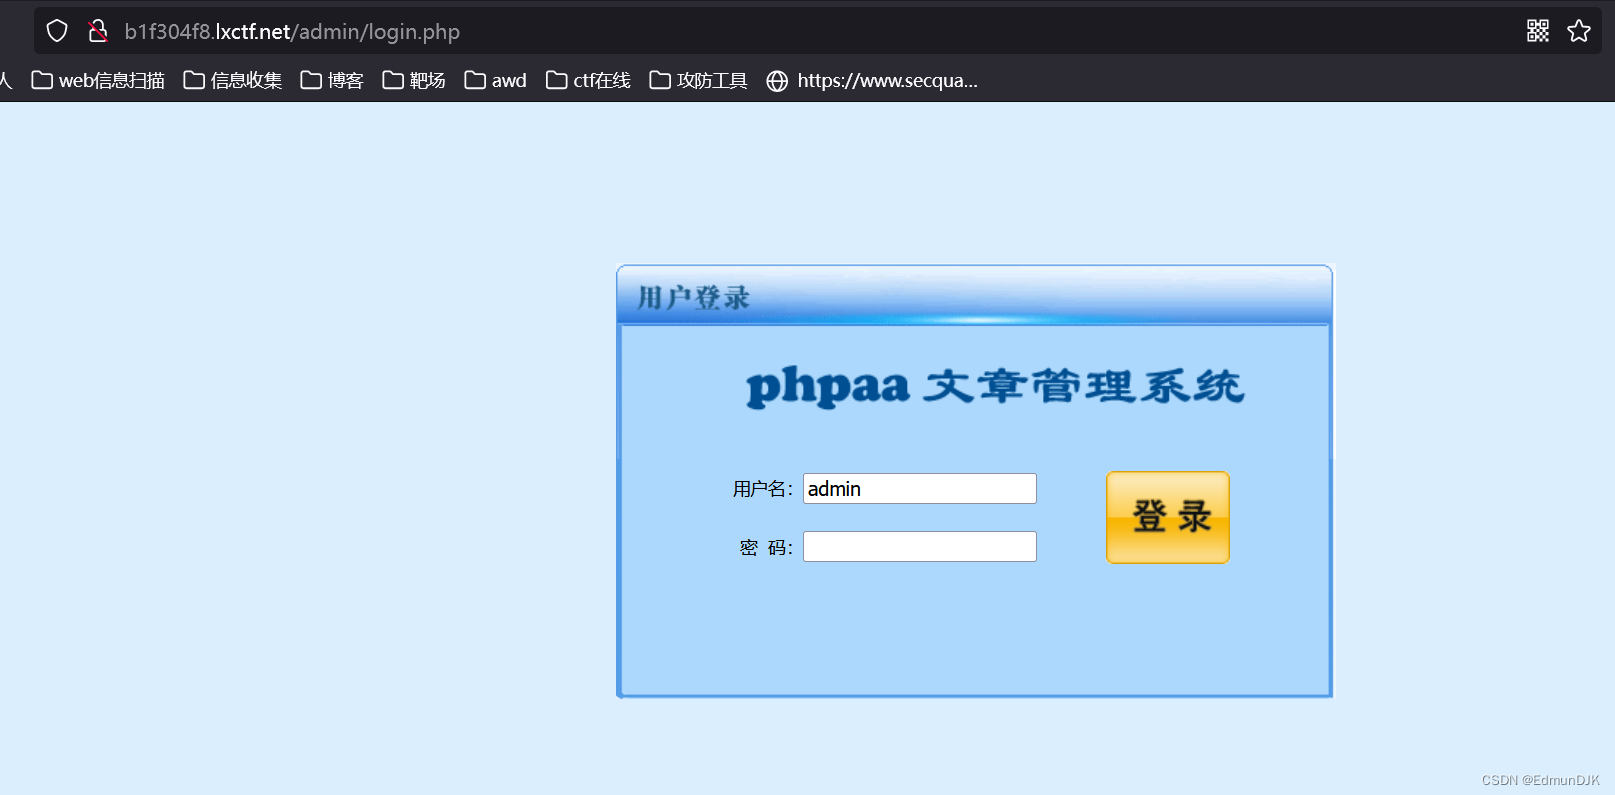This screenshot has height=795, width=1615.
Task: Open the awd bookmark folder
Action: 495,80
